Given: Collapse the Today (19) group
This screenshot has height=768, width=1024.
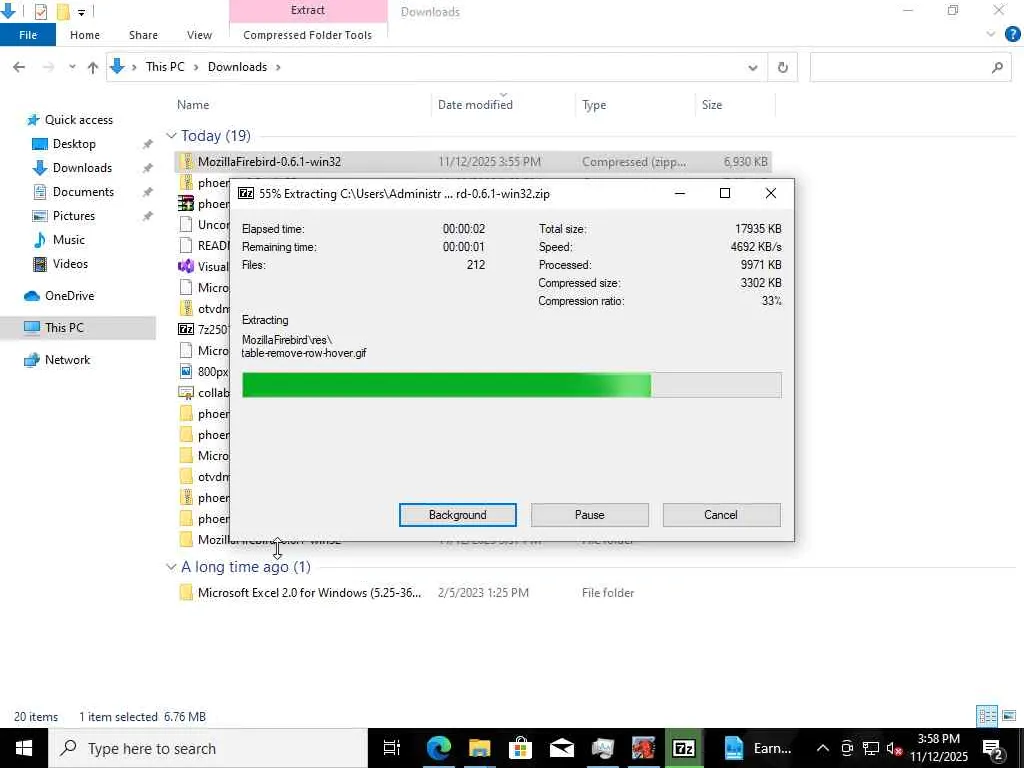Looking at the screenshot, I should coord(171,136).
